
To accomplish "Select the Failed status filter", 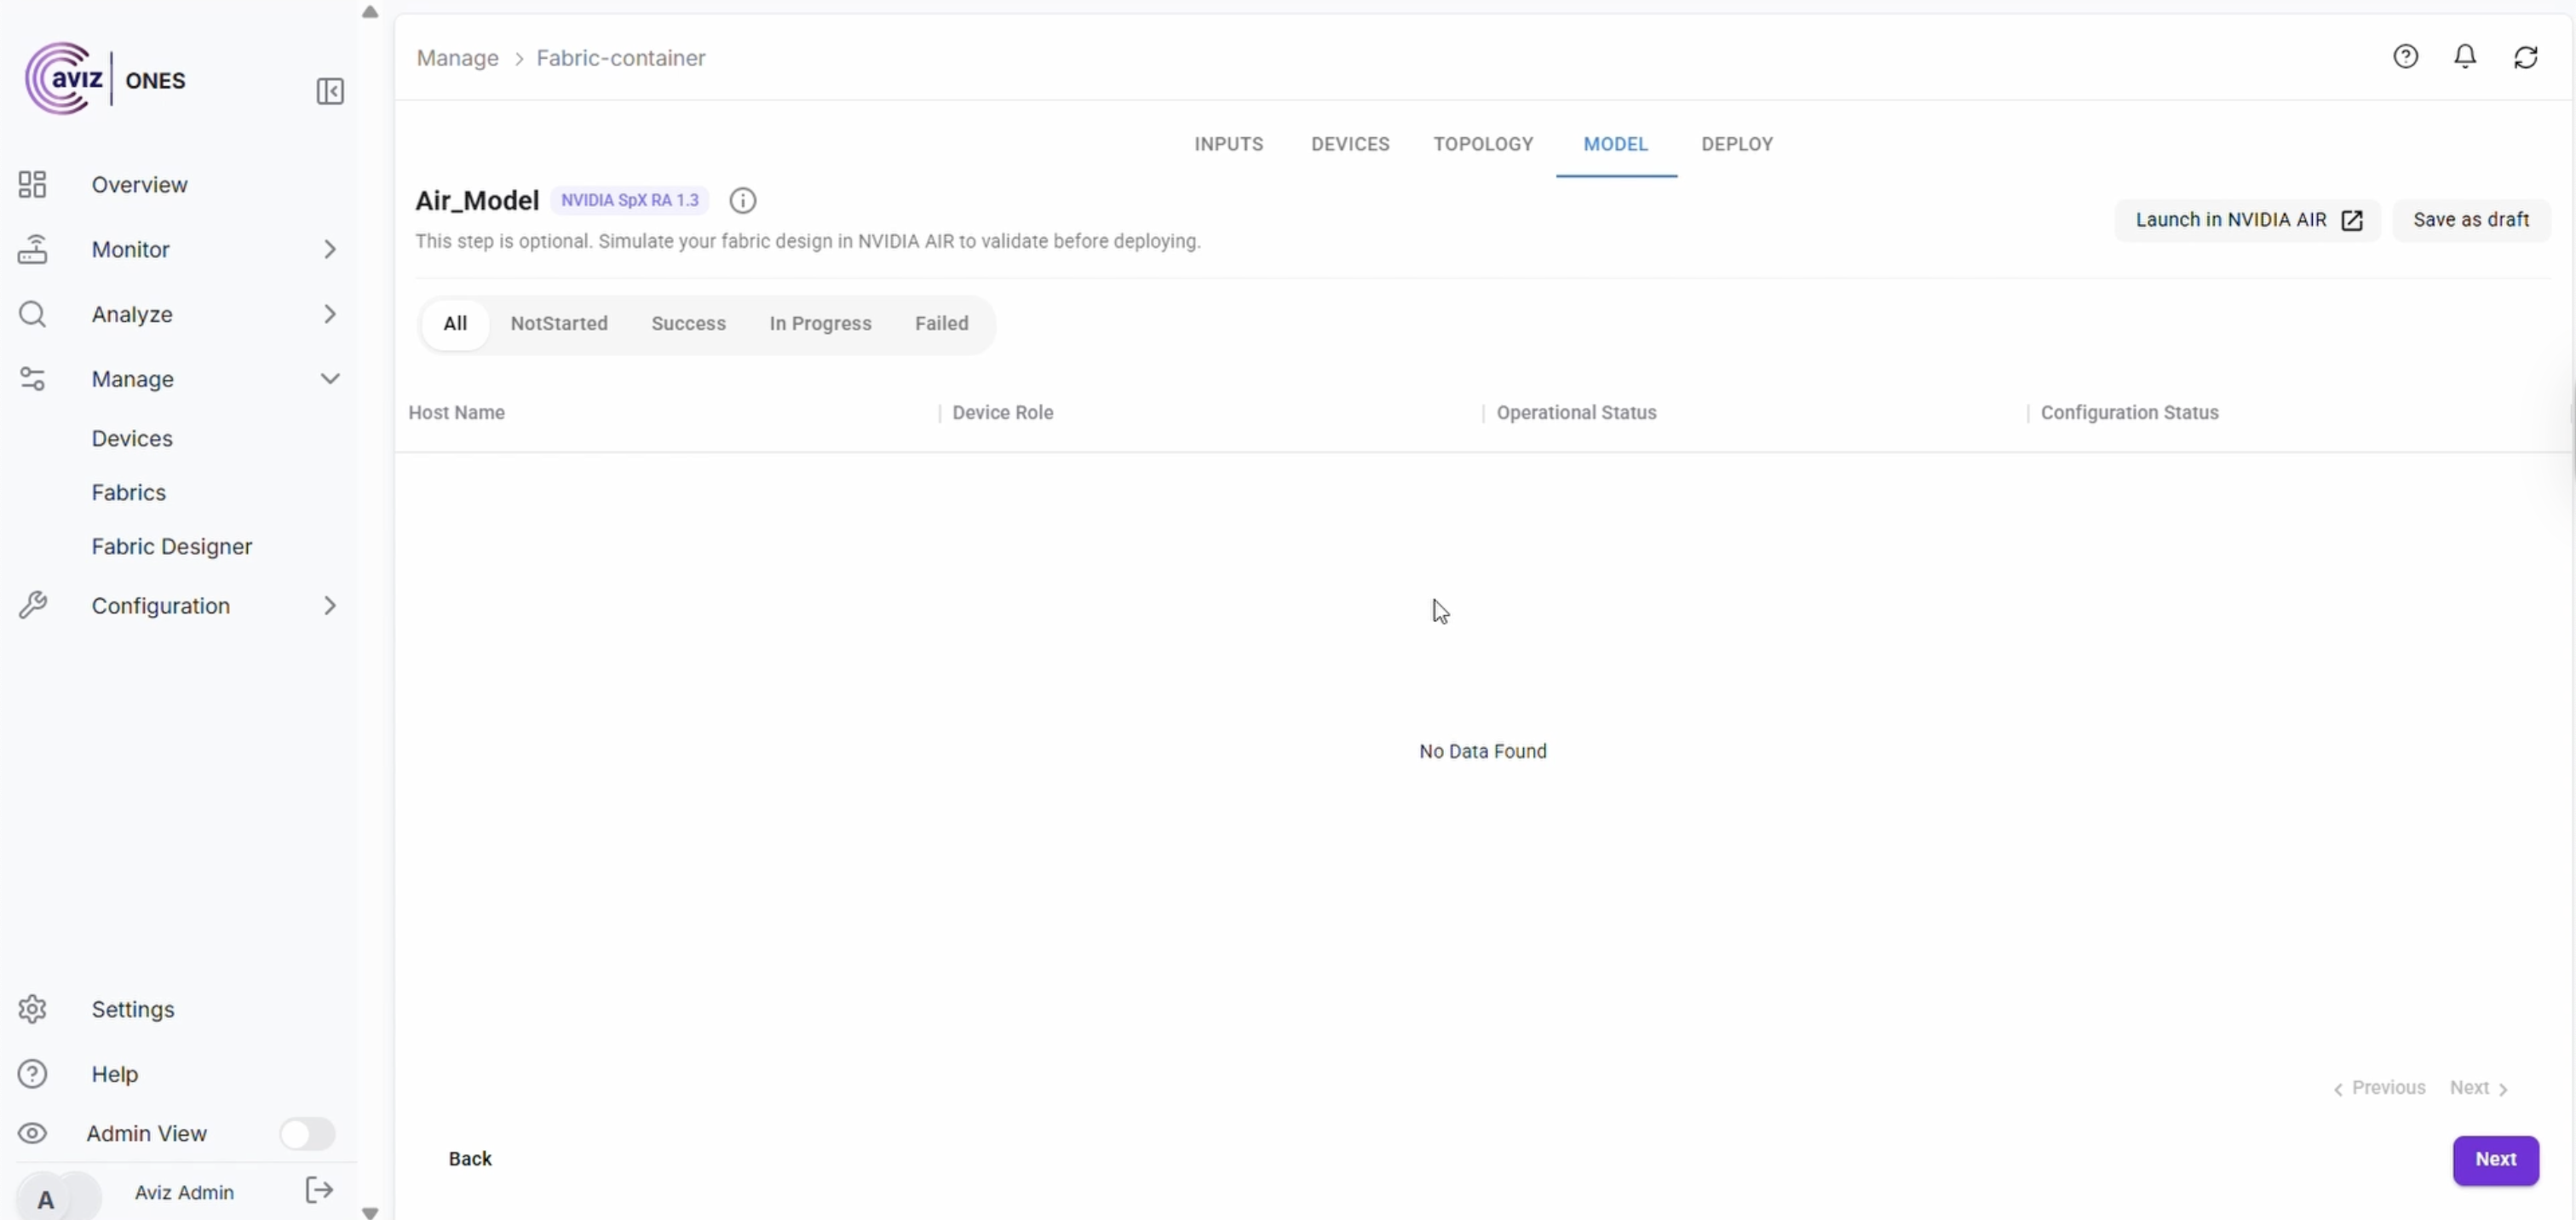I will pos(941,323).
